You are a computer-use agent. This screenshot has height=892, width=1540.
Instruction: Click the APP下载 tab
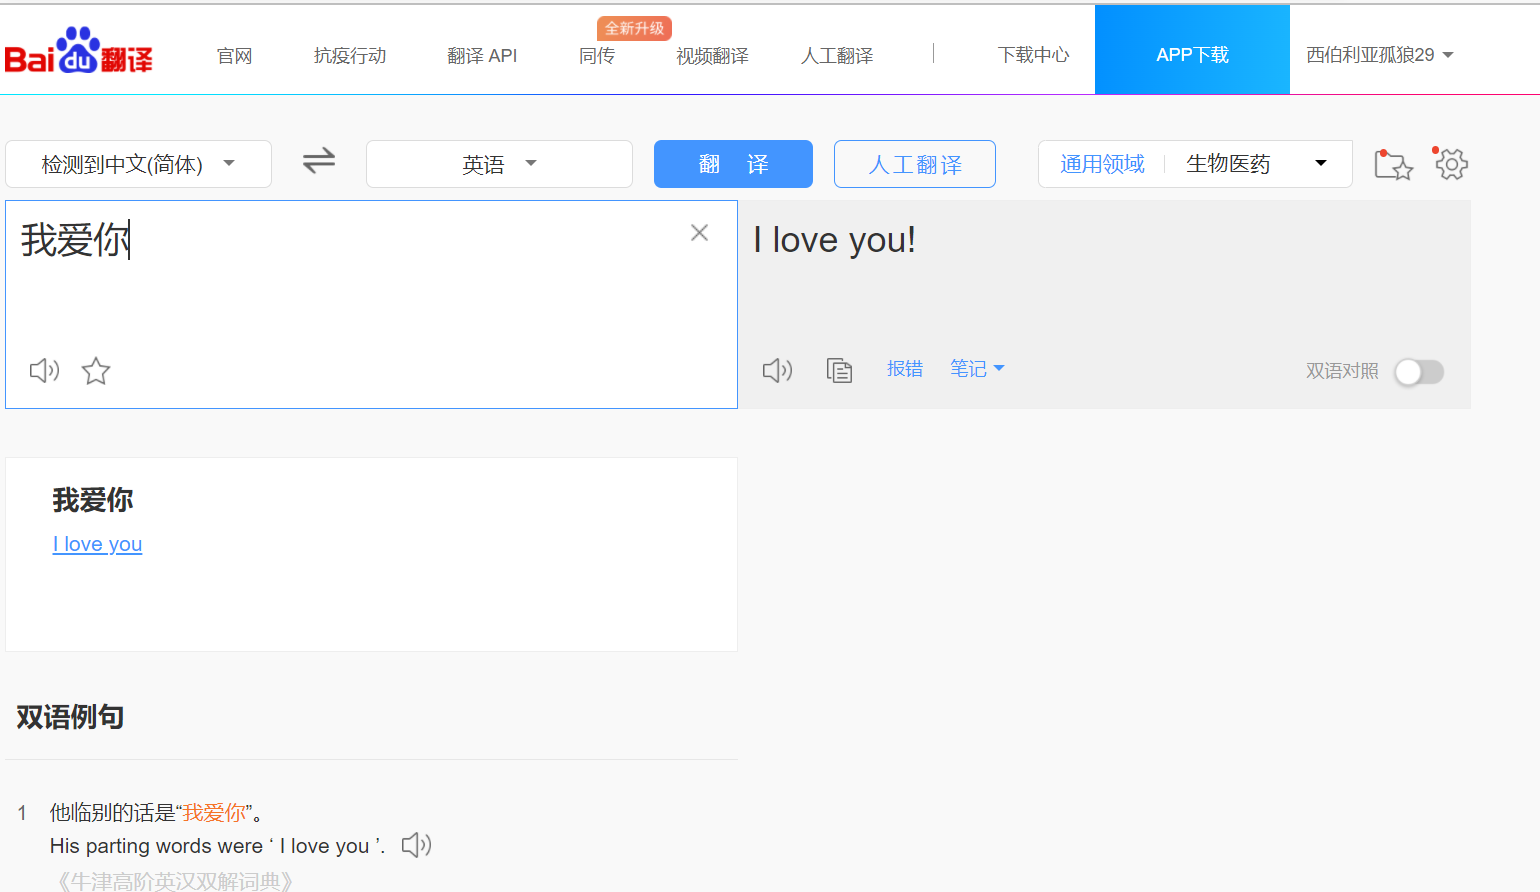(1192, 50)
